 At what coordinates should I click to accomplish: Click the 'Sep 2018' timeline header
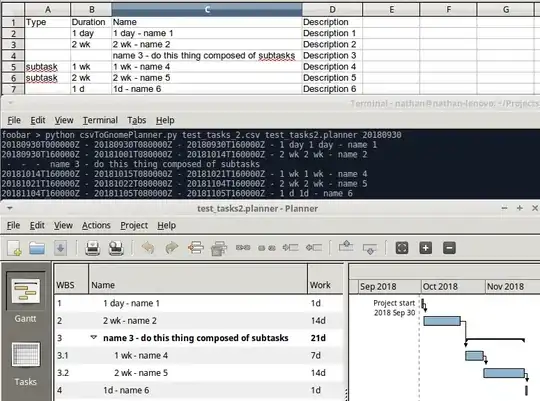click(389, 287)
